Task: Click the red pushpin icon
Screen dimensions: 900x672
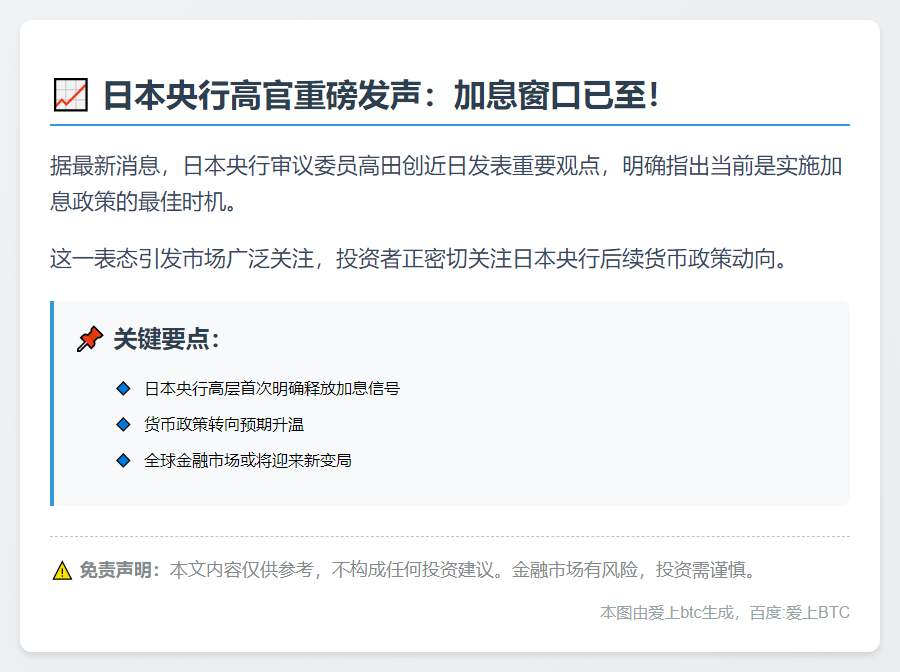Action: 90,339
